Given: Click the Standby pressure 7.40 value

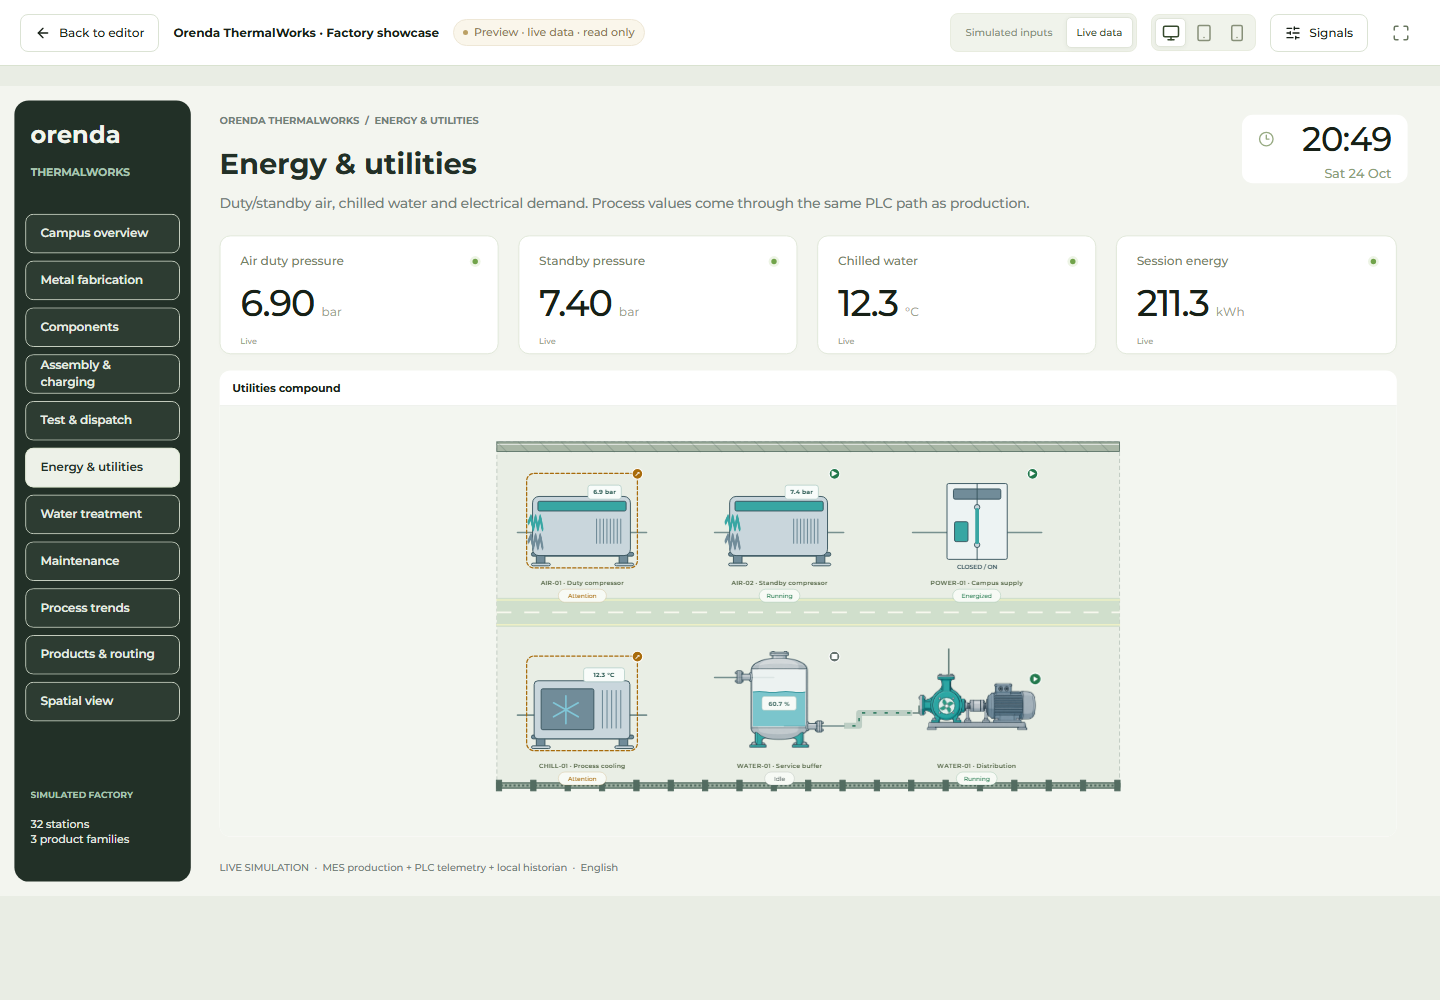Looking at the screenshot, I should pos(575,303).
